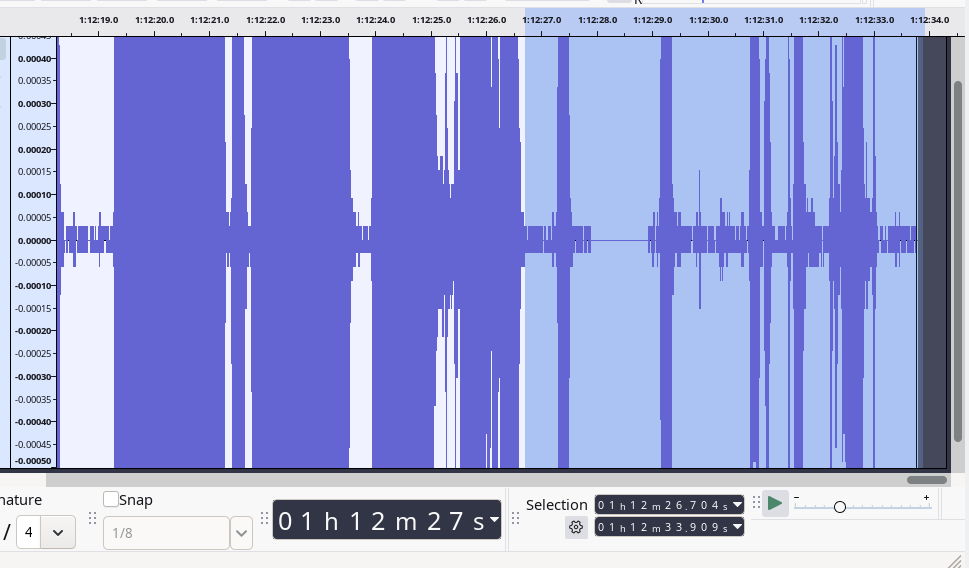Click the playback speed slider knob

[840, 507]
